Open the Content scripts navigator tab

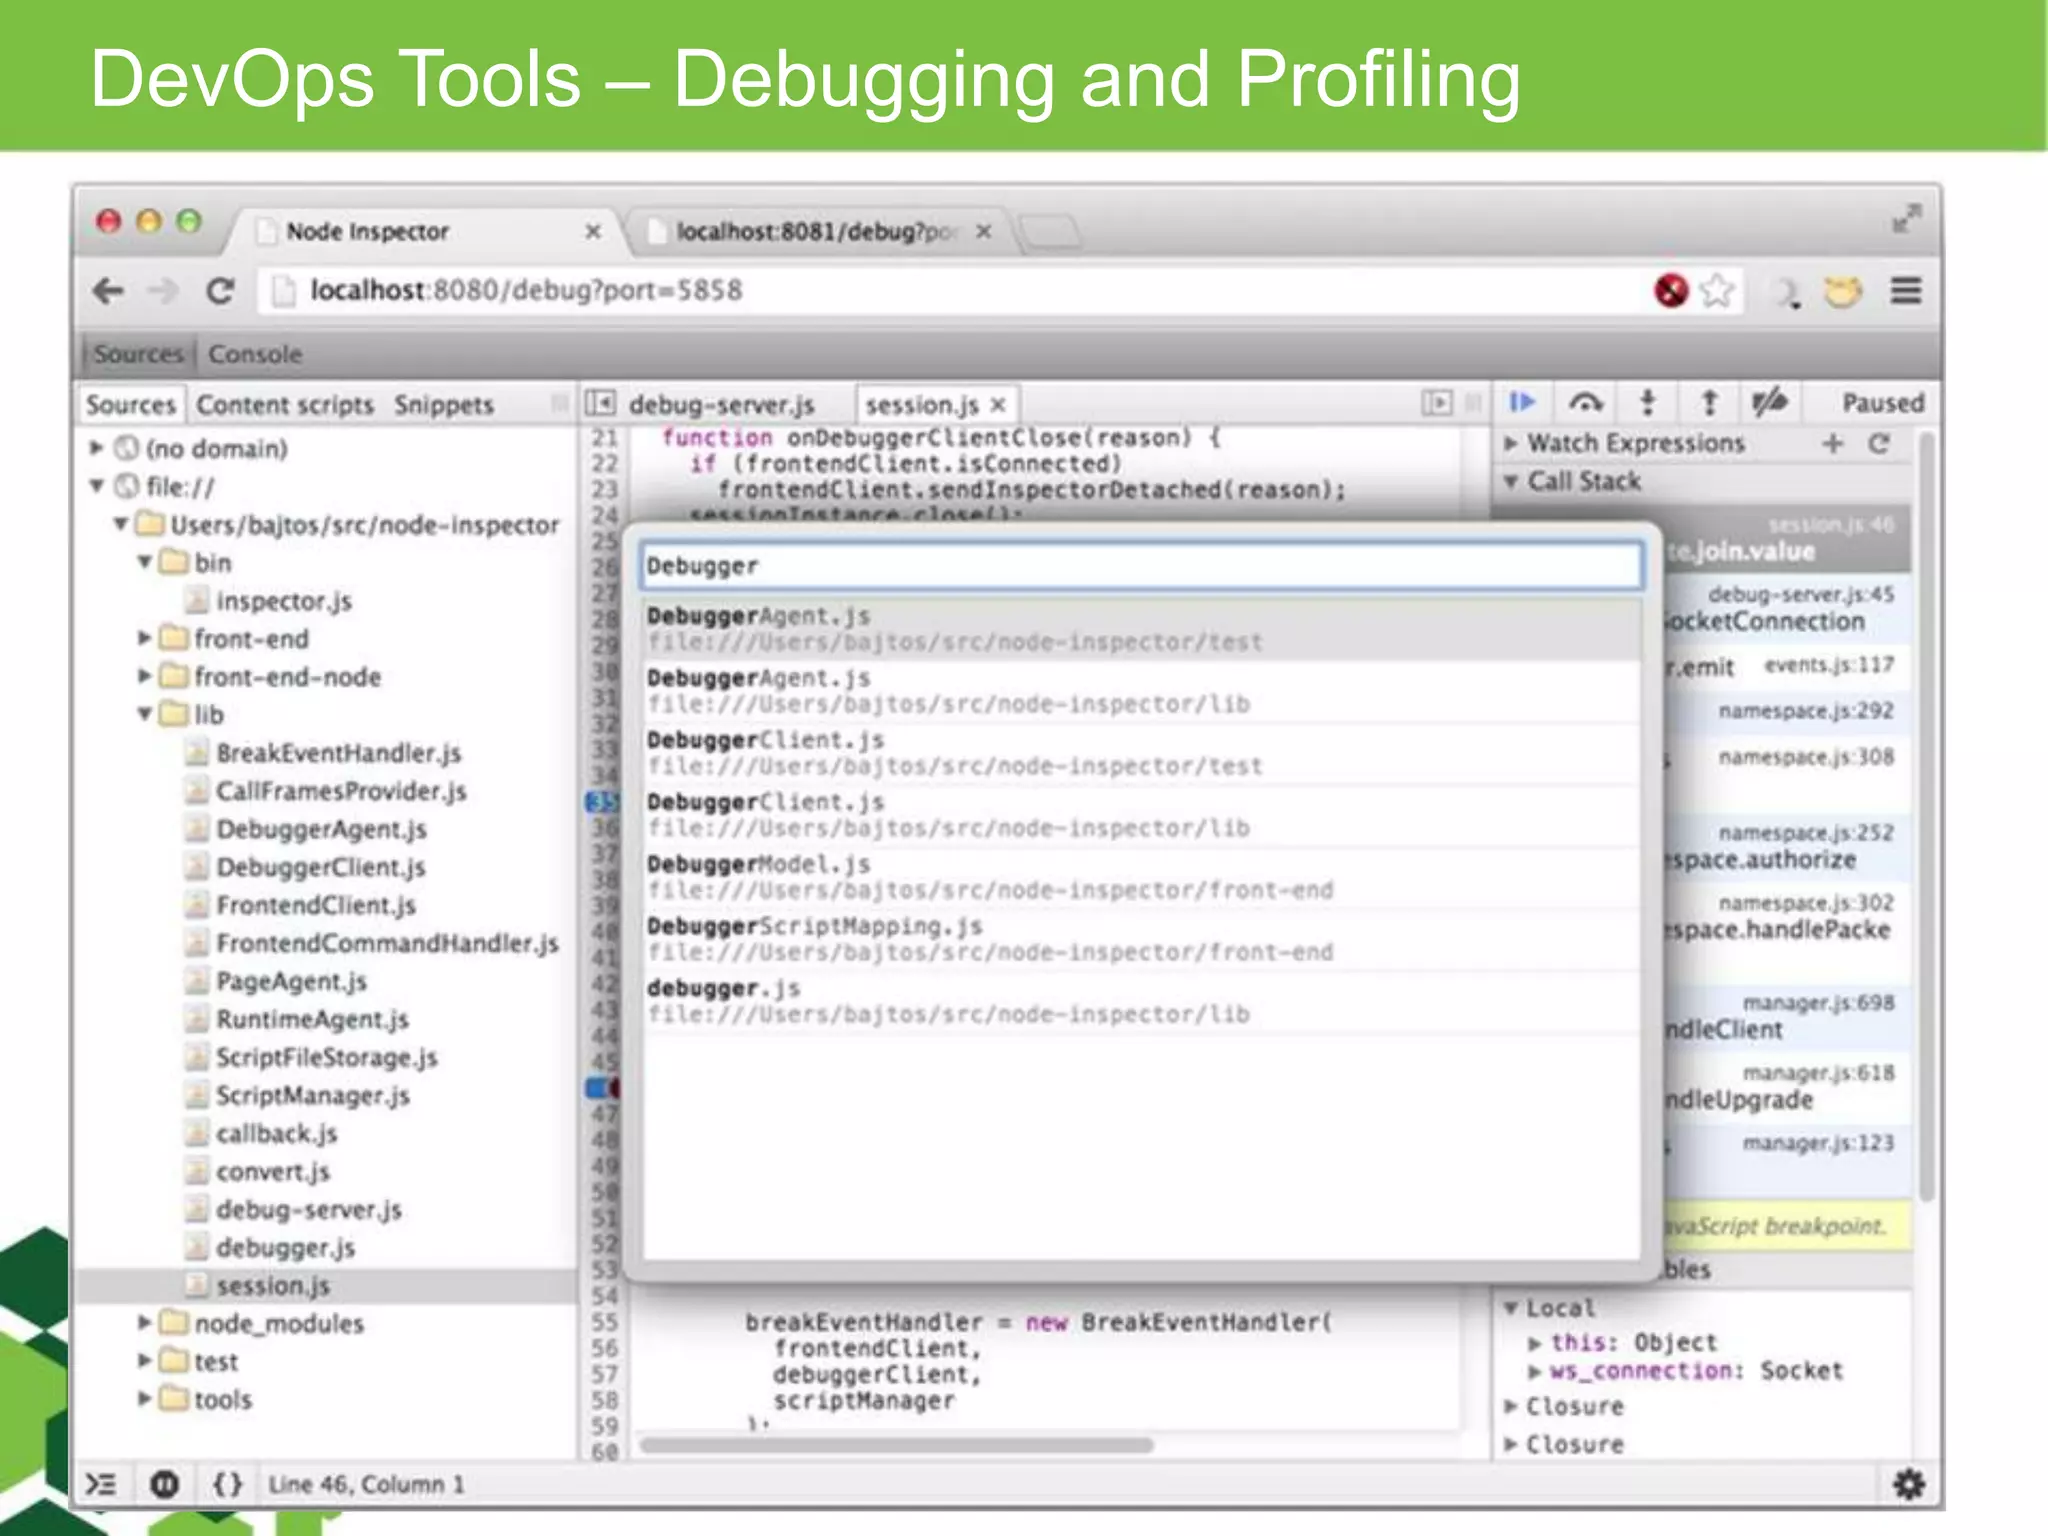[285, 405]
